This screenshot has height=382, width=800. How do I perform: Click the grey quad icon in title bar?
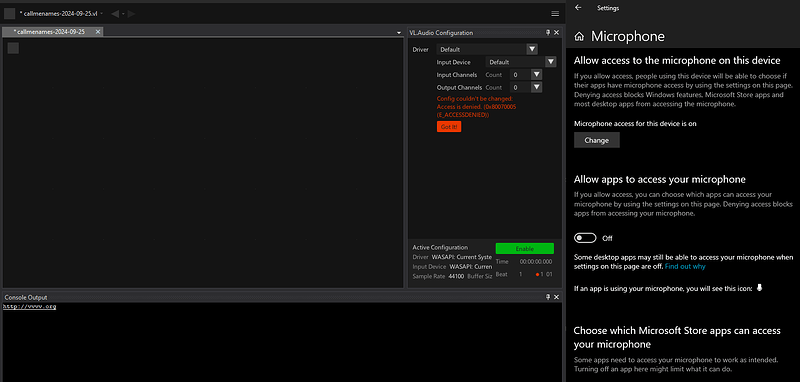click(x=9, y=13)
